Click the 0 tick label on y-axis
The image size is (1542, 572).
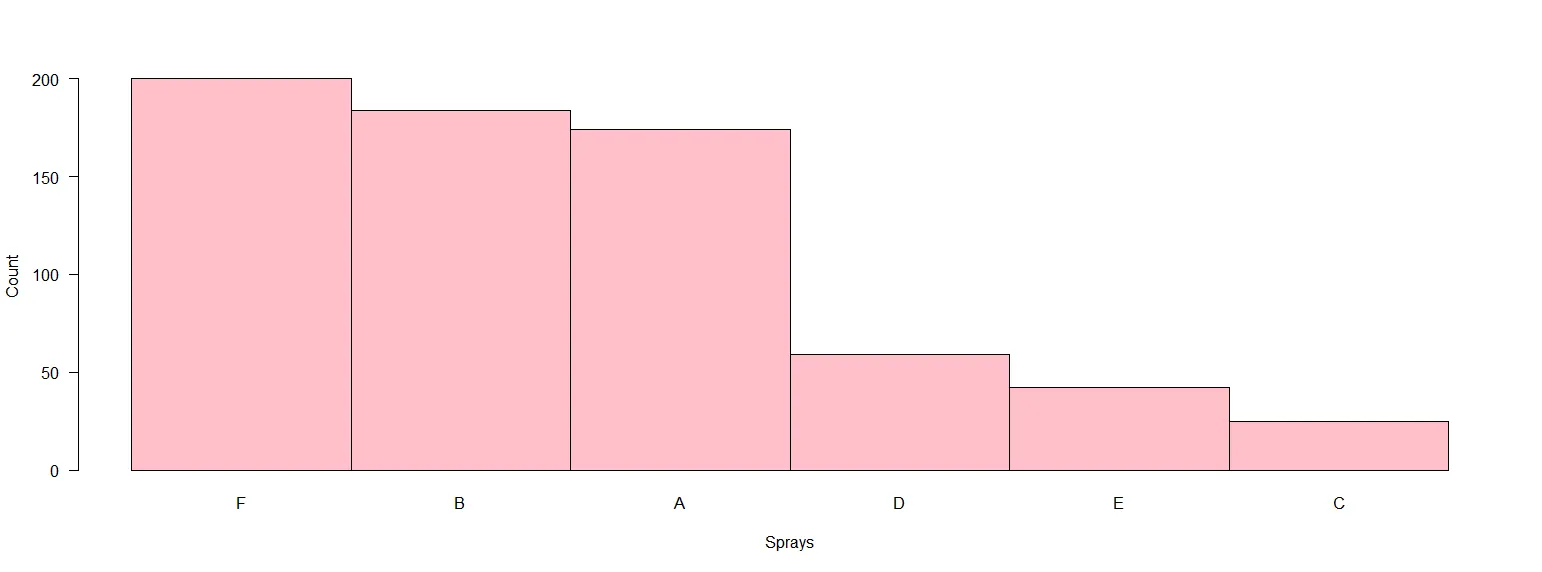(55, 471)
